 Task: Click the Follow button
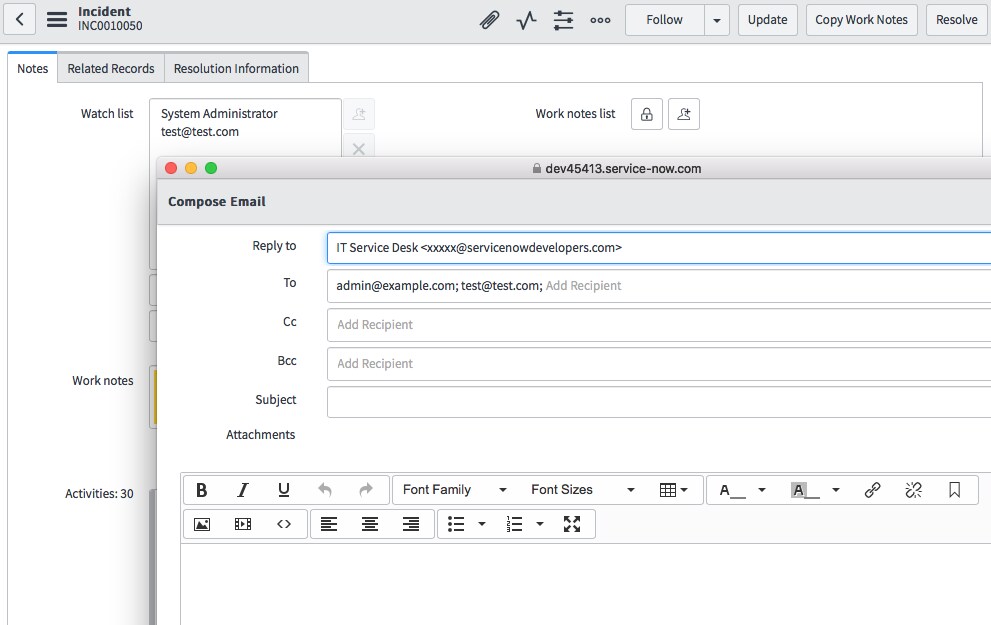(664, 20)
